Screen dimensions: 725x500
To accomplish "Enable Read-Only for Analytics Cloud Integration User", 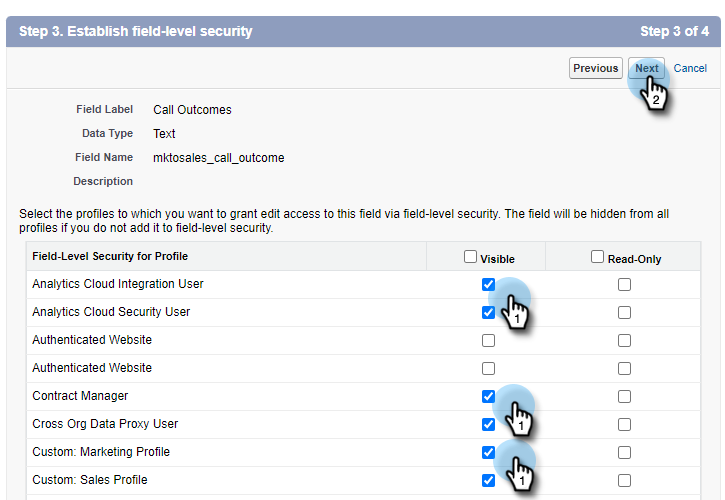I will pyautogui.click(x=625, y=284).
